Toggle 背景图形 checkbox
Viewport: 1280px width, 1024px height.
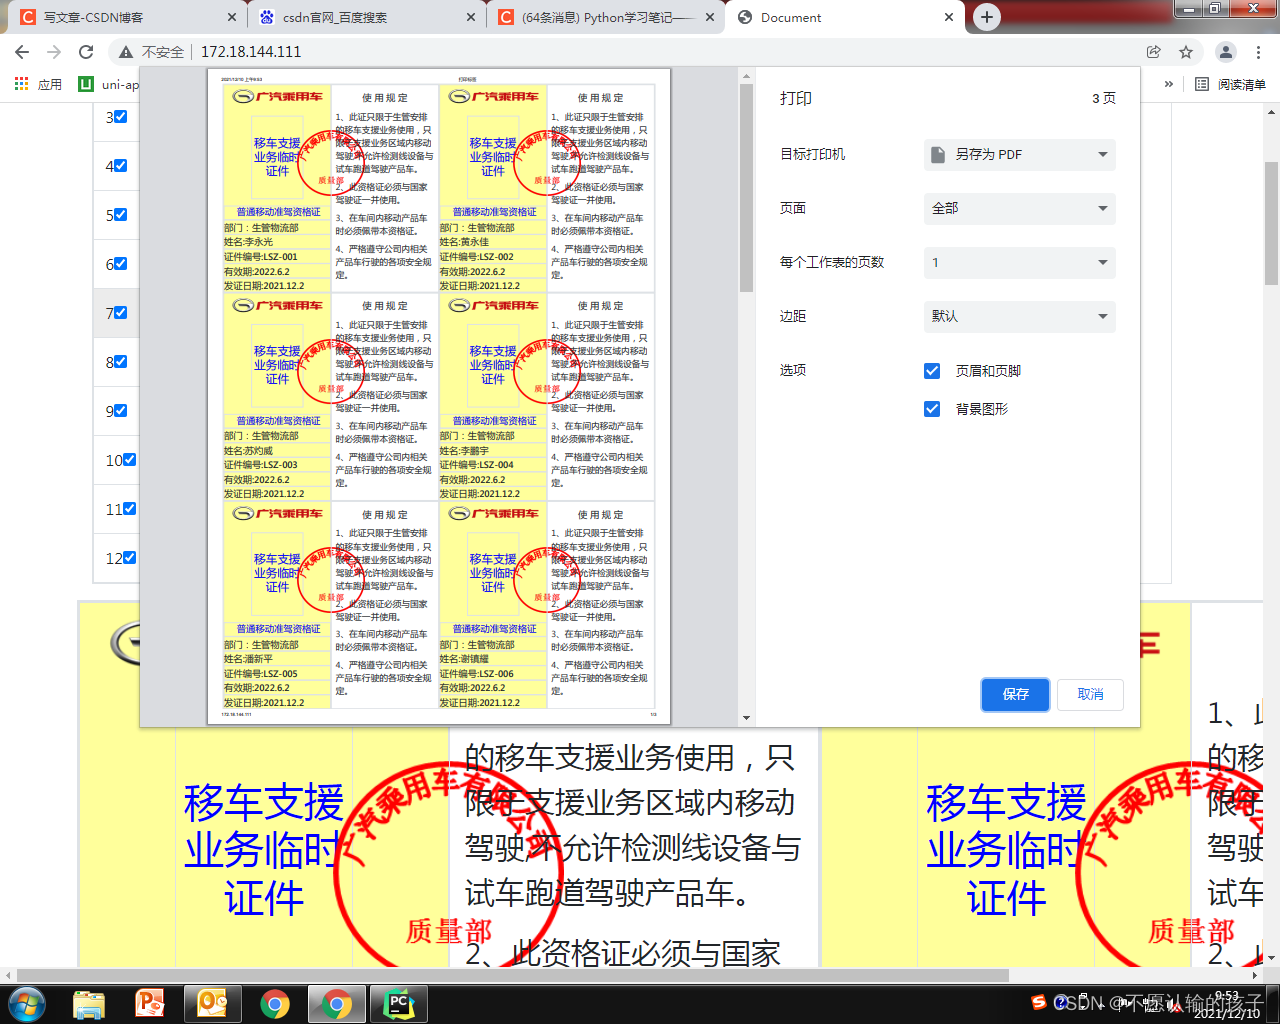pos(932,409)
